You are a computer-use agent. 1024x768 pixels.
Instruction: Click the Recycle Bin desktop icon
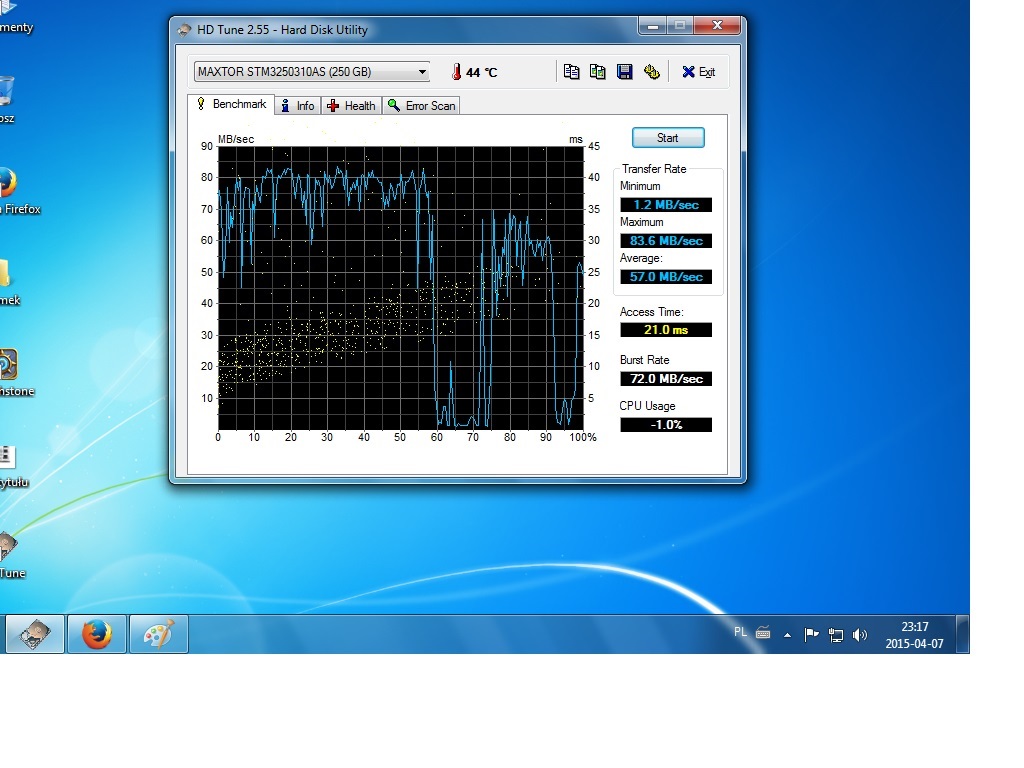(x=7, y=99)
